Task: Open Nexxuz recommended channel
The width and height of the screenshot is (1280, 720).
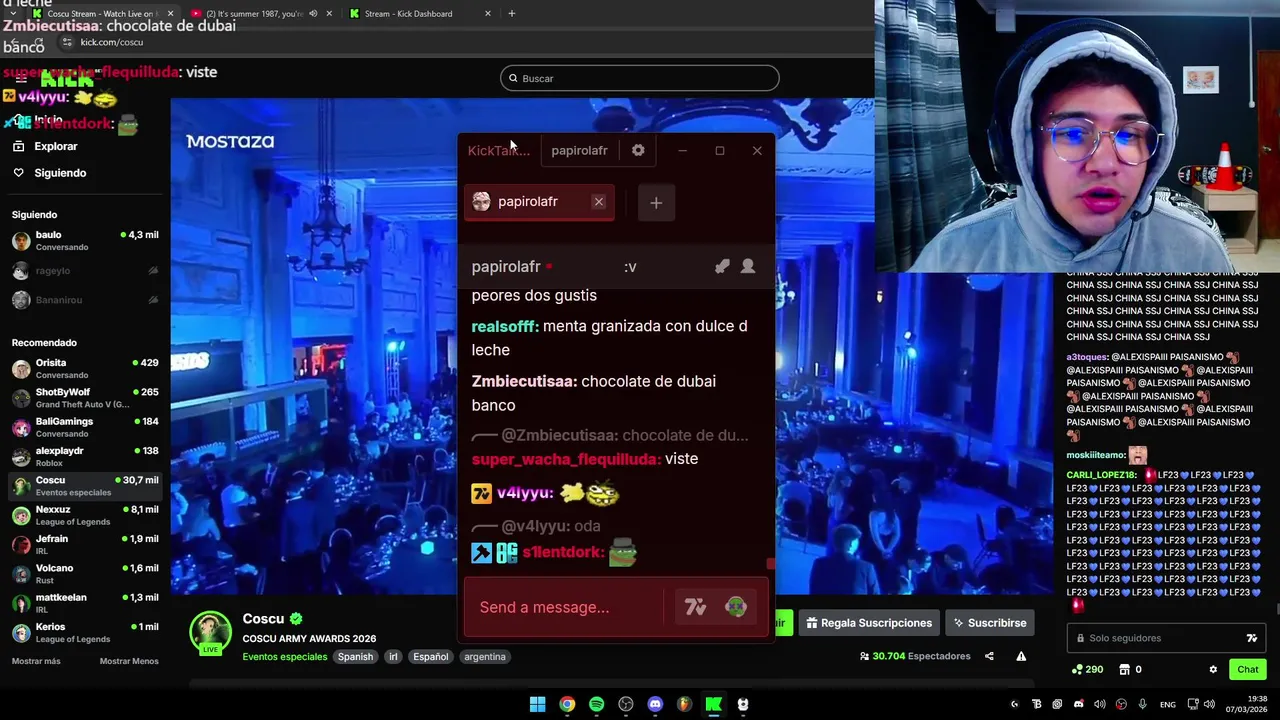Action: tap(85, 515)
